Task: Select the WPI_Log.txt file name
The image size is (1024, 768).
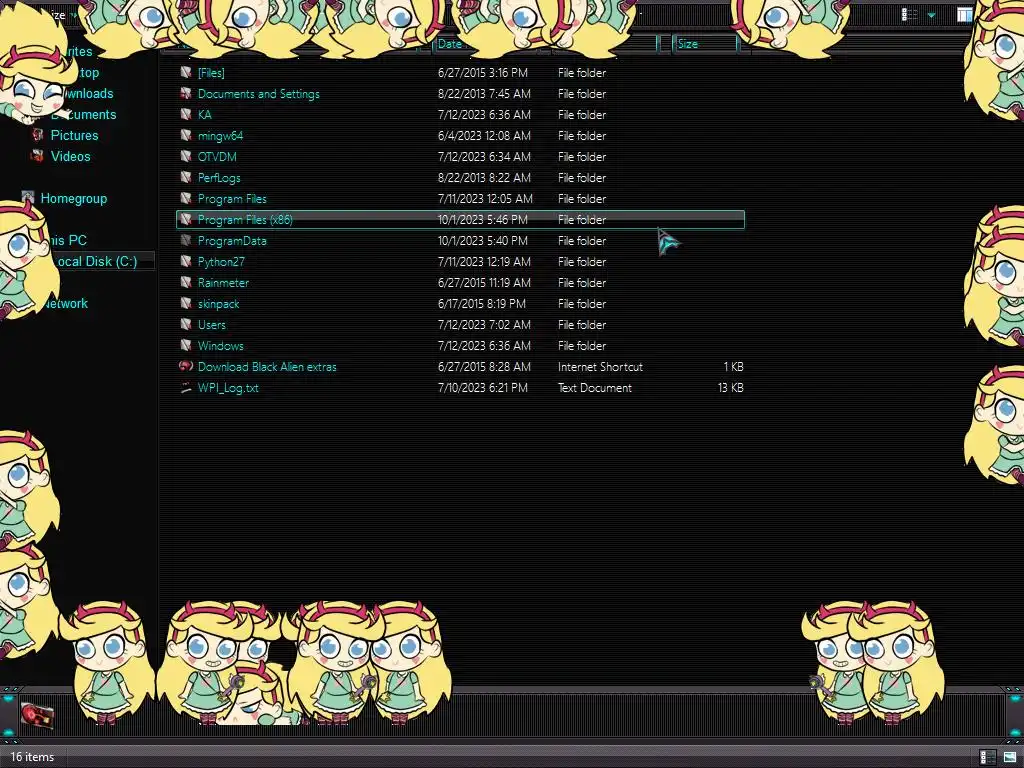Action: (x=228, y=387)
